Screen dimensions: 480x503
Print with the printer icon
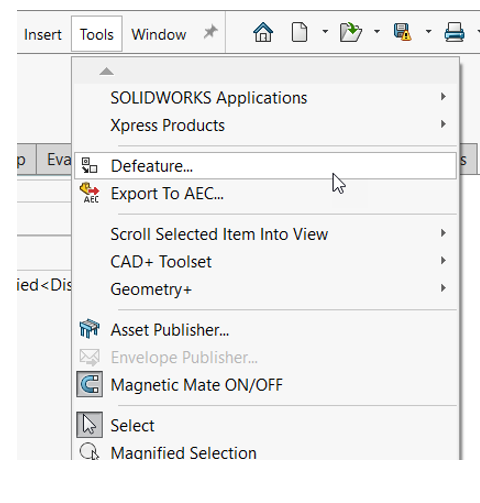click(454, 32)
